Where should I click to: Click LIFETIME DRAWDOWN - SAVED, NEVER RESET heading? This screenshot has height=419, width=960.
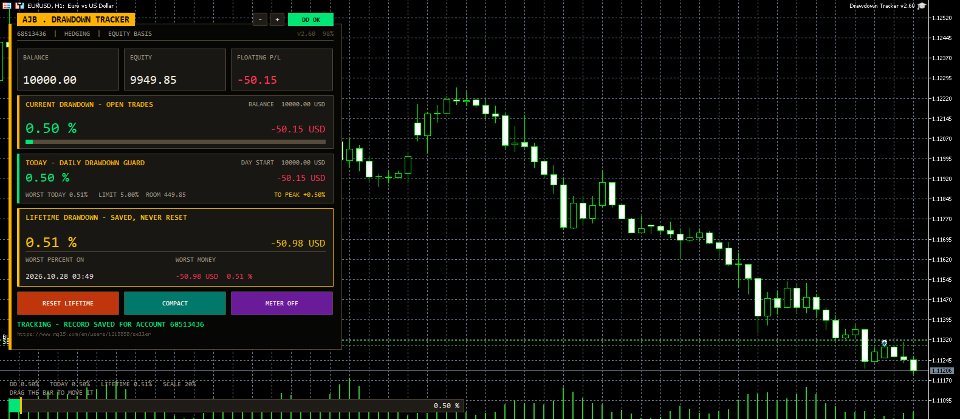[106, 217]
